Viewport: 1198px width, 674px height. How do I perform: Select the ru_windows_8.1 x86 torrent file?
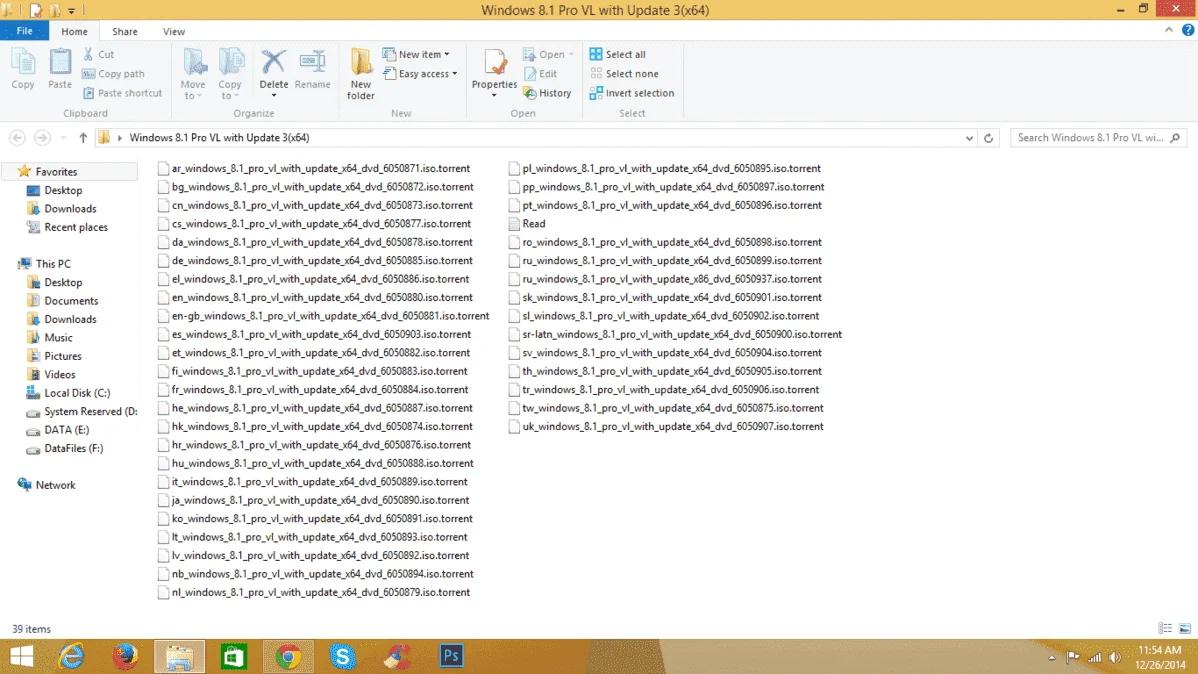point(665,279)
